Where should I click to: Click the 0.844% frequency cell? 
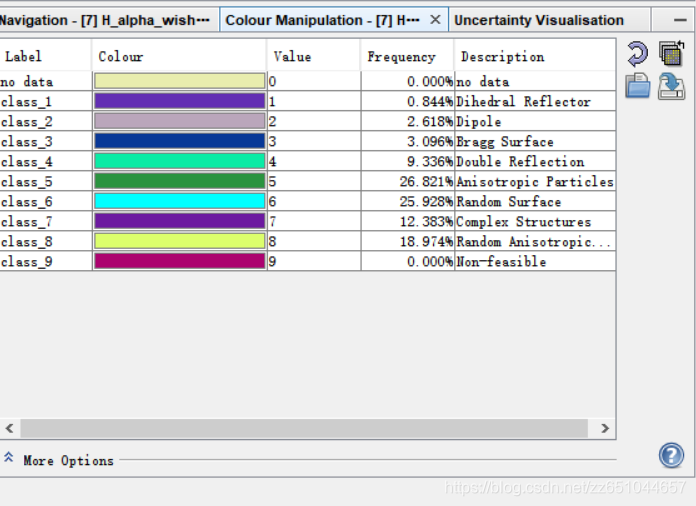pos(408,101)
